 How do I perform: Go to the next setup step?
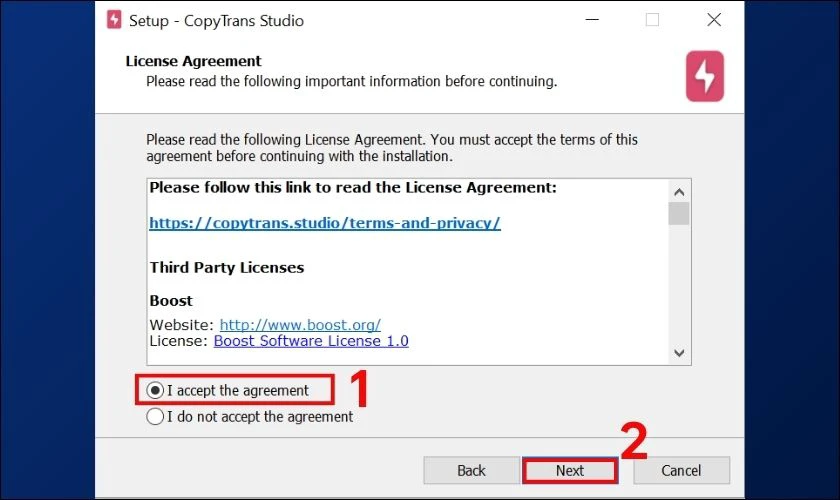pyautogui.click(x=570, y=471)
